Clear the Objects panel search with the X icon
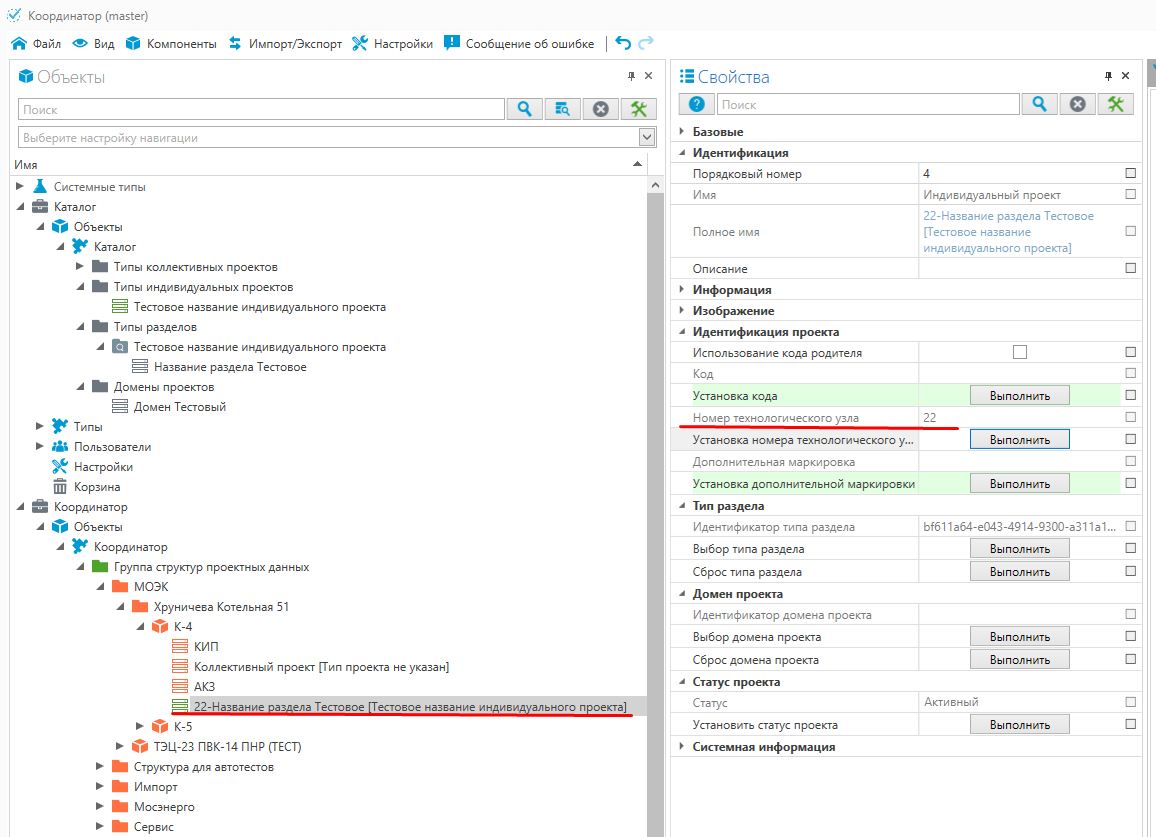Image resolution: width=1156 pixels, height=837 pixels. point(600,109)
